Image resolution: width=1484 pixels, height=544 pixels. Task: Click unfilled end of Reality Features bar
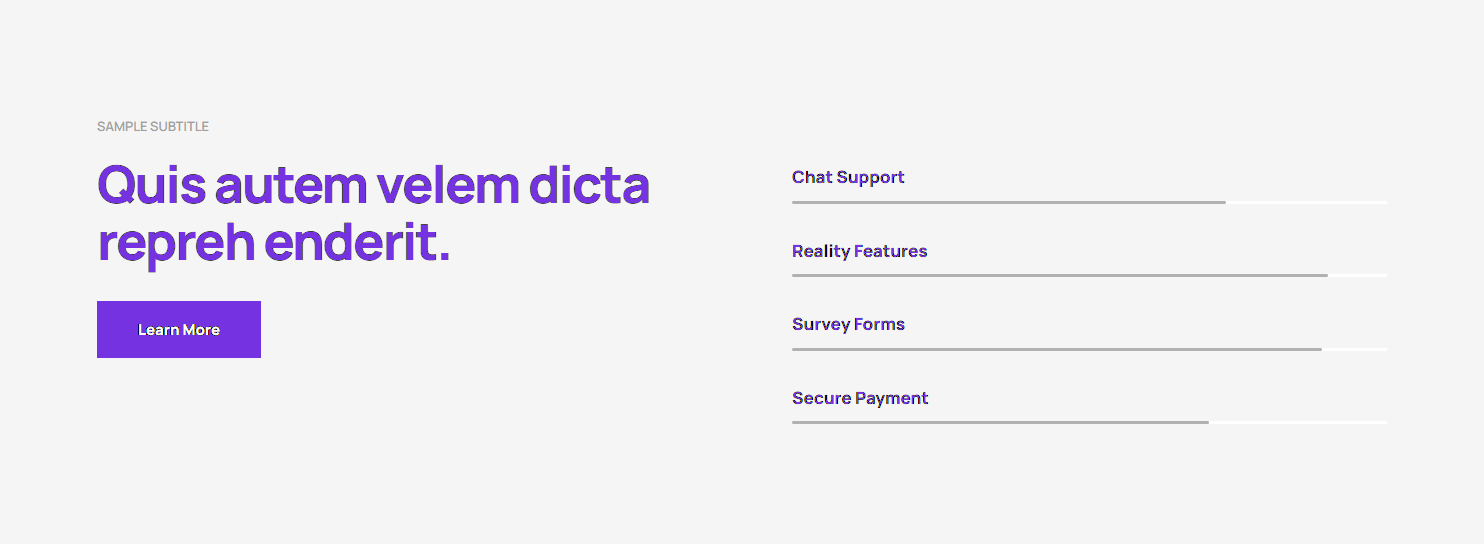pyautogui.click(x=1357, y=275)
